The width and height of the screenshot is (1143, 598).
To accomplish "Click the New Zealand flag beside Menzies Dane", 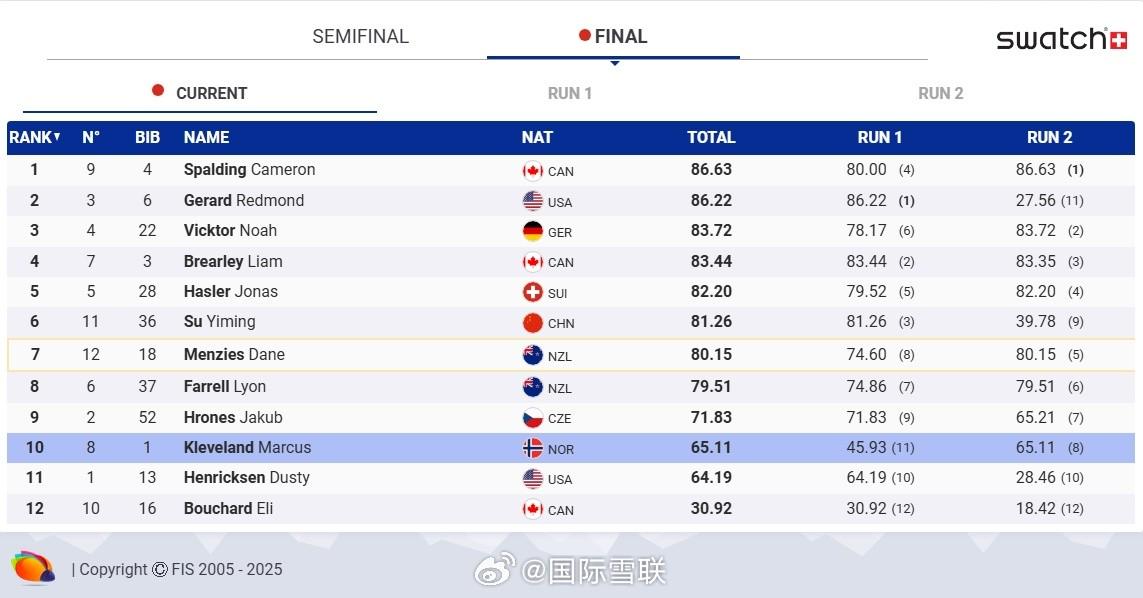I will [x=533, y=355].
